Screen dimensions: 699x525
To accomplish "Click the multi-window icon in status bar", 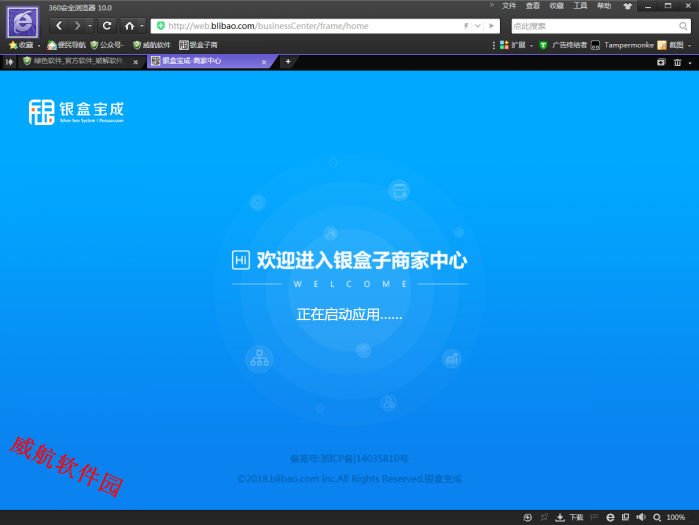I will [625, 517].
